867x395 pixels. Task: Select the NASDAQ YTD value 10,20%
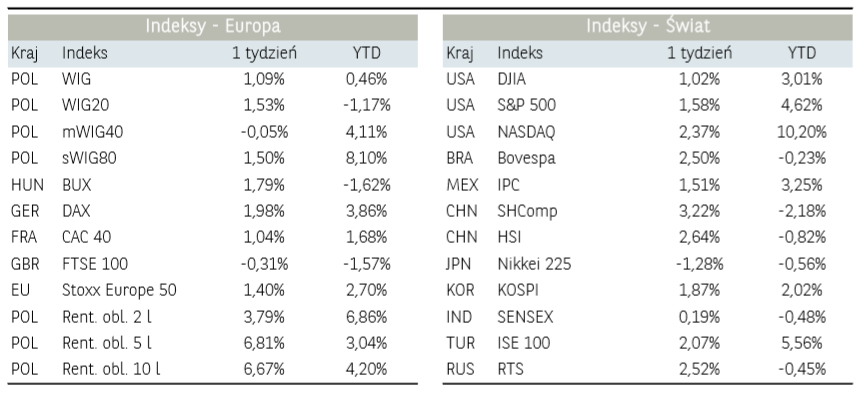pyautogui.click(x=802, y=132)
